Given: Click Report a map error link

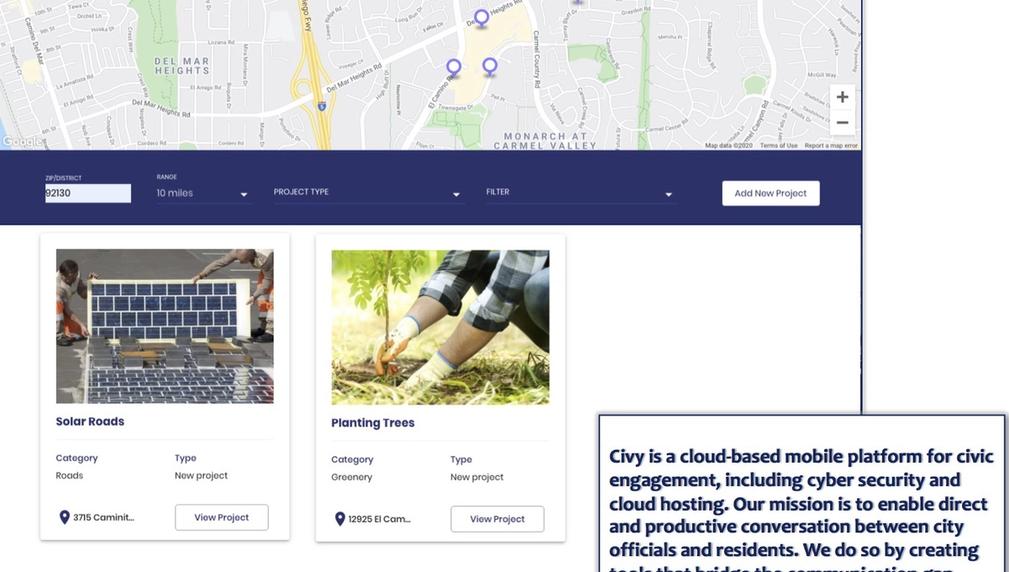Looking at the screenshot, I should coord(831,145).
